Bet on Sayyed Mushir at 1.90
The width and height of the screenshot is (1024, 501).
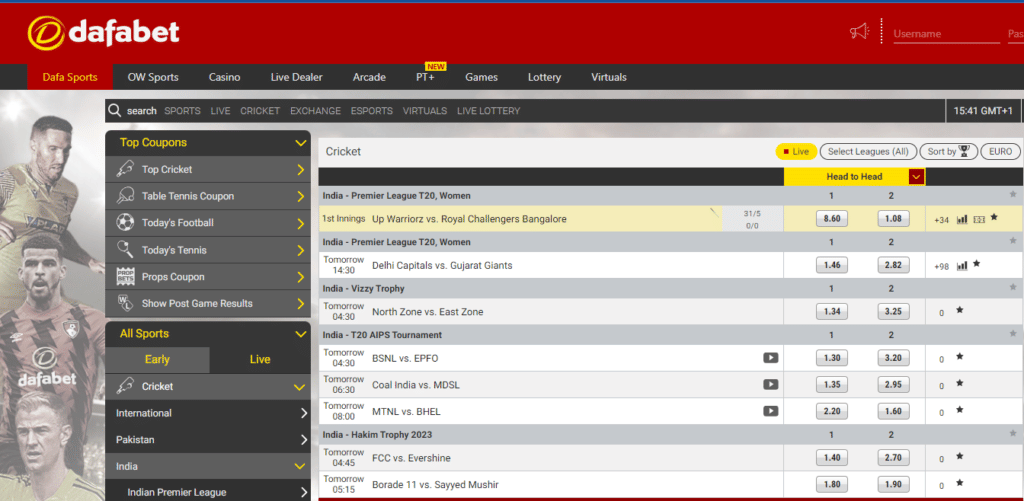coord(893,485)
